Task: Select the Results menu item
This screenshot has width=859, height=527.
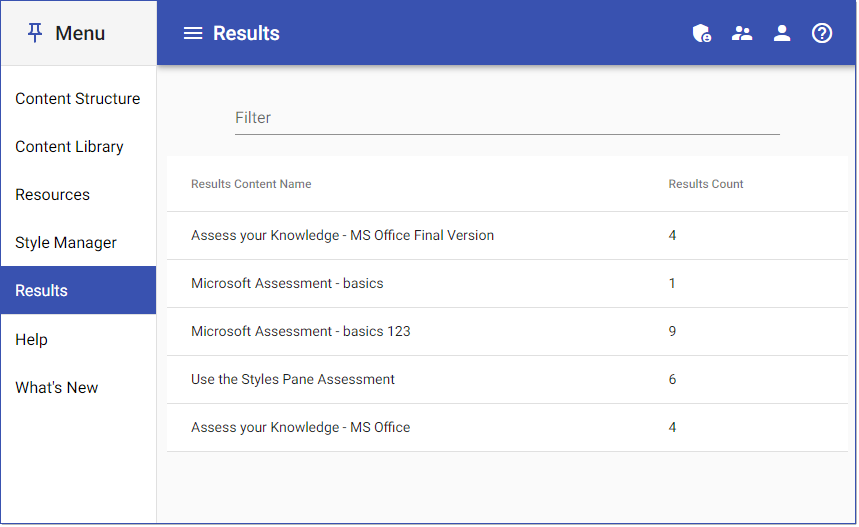Action: pyautogui.click(x=78, y=290)
